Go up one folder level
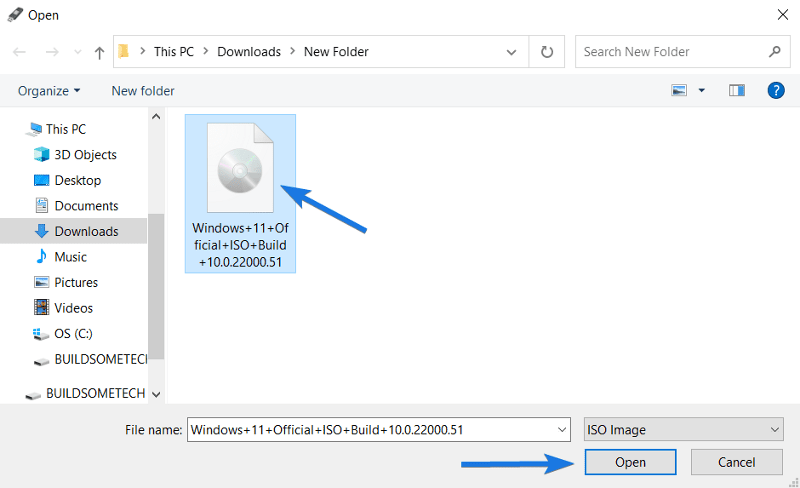This screenshot has height=488, width=800. click(x=99, y=52)
